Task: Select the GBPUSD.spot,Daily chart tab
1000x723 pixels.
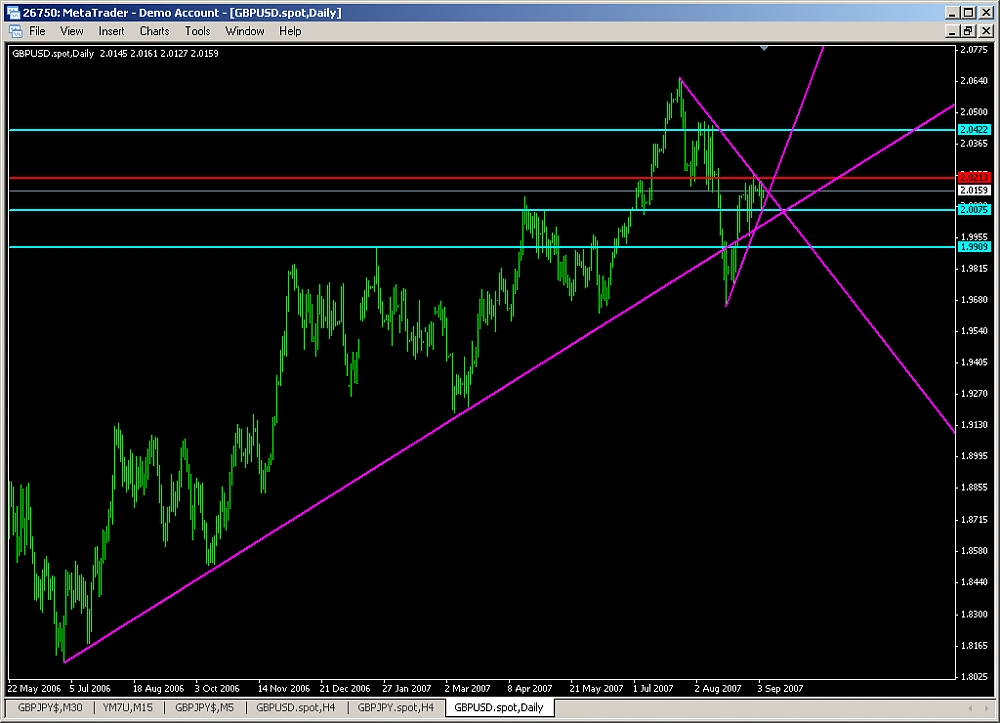Action: tap(499, 707)
